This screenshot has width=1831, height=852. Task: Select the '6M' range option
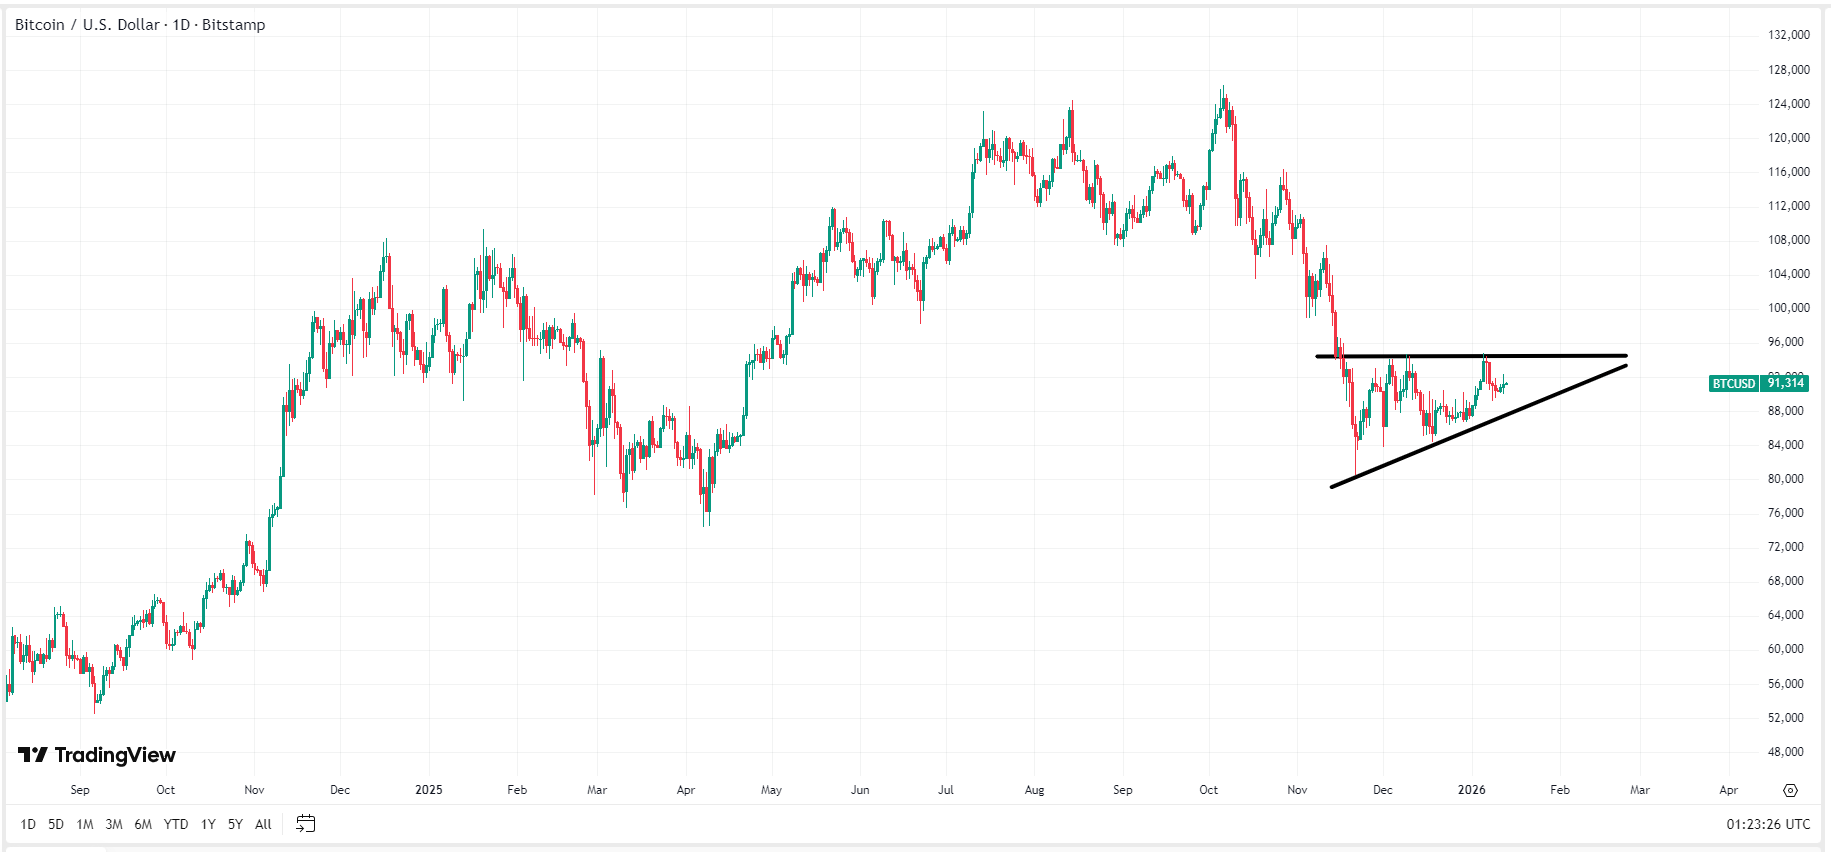tap(142, 824)
